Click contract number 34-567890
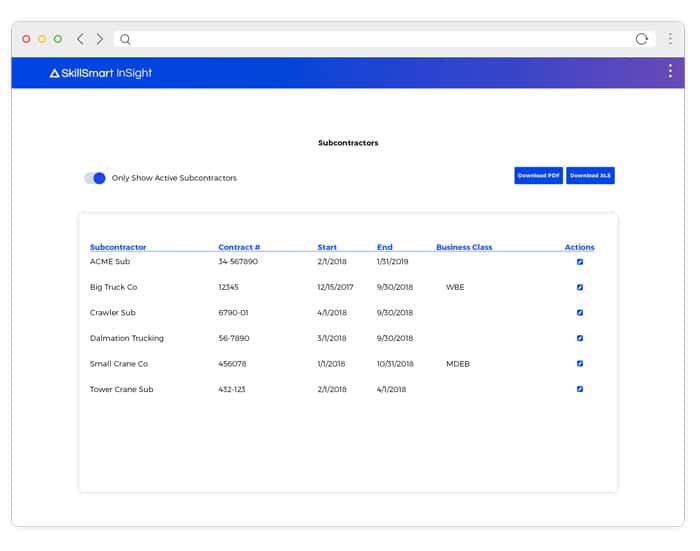 [x=238, y=261]
